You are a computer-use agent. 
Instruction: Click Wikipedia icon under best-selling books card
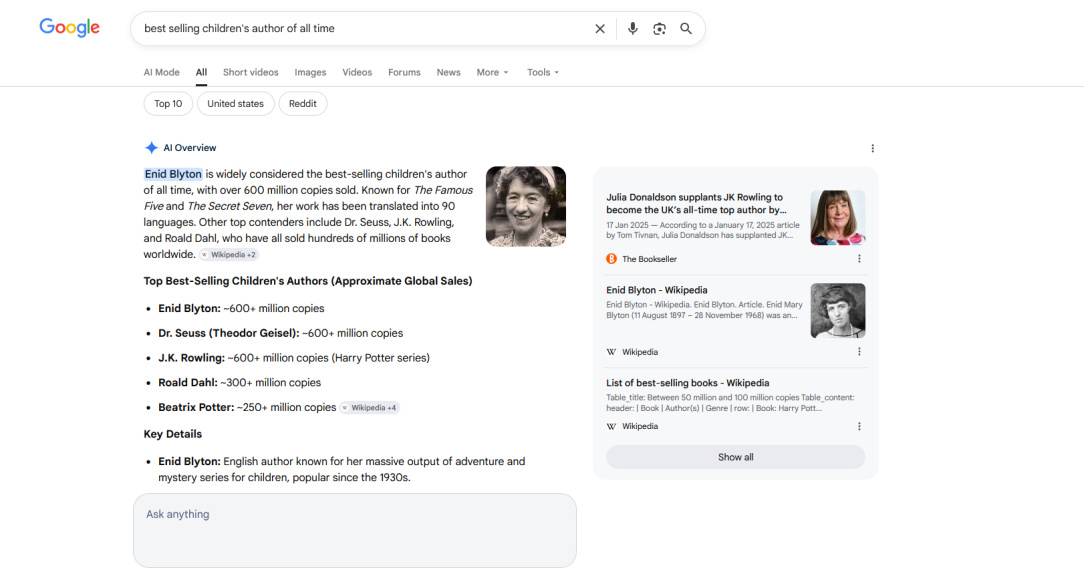pyautogui.click(x=611, y=426)
